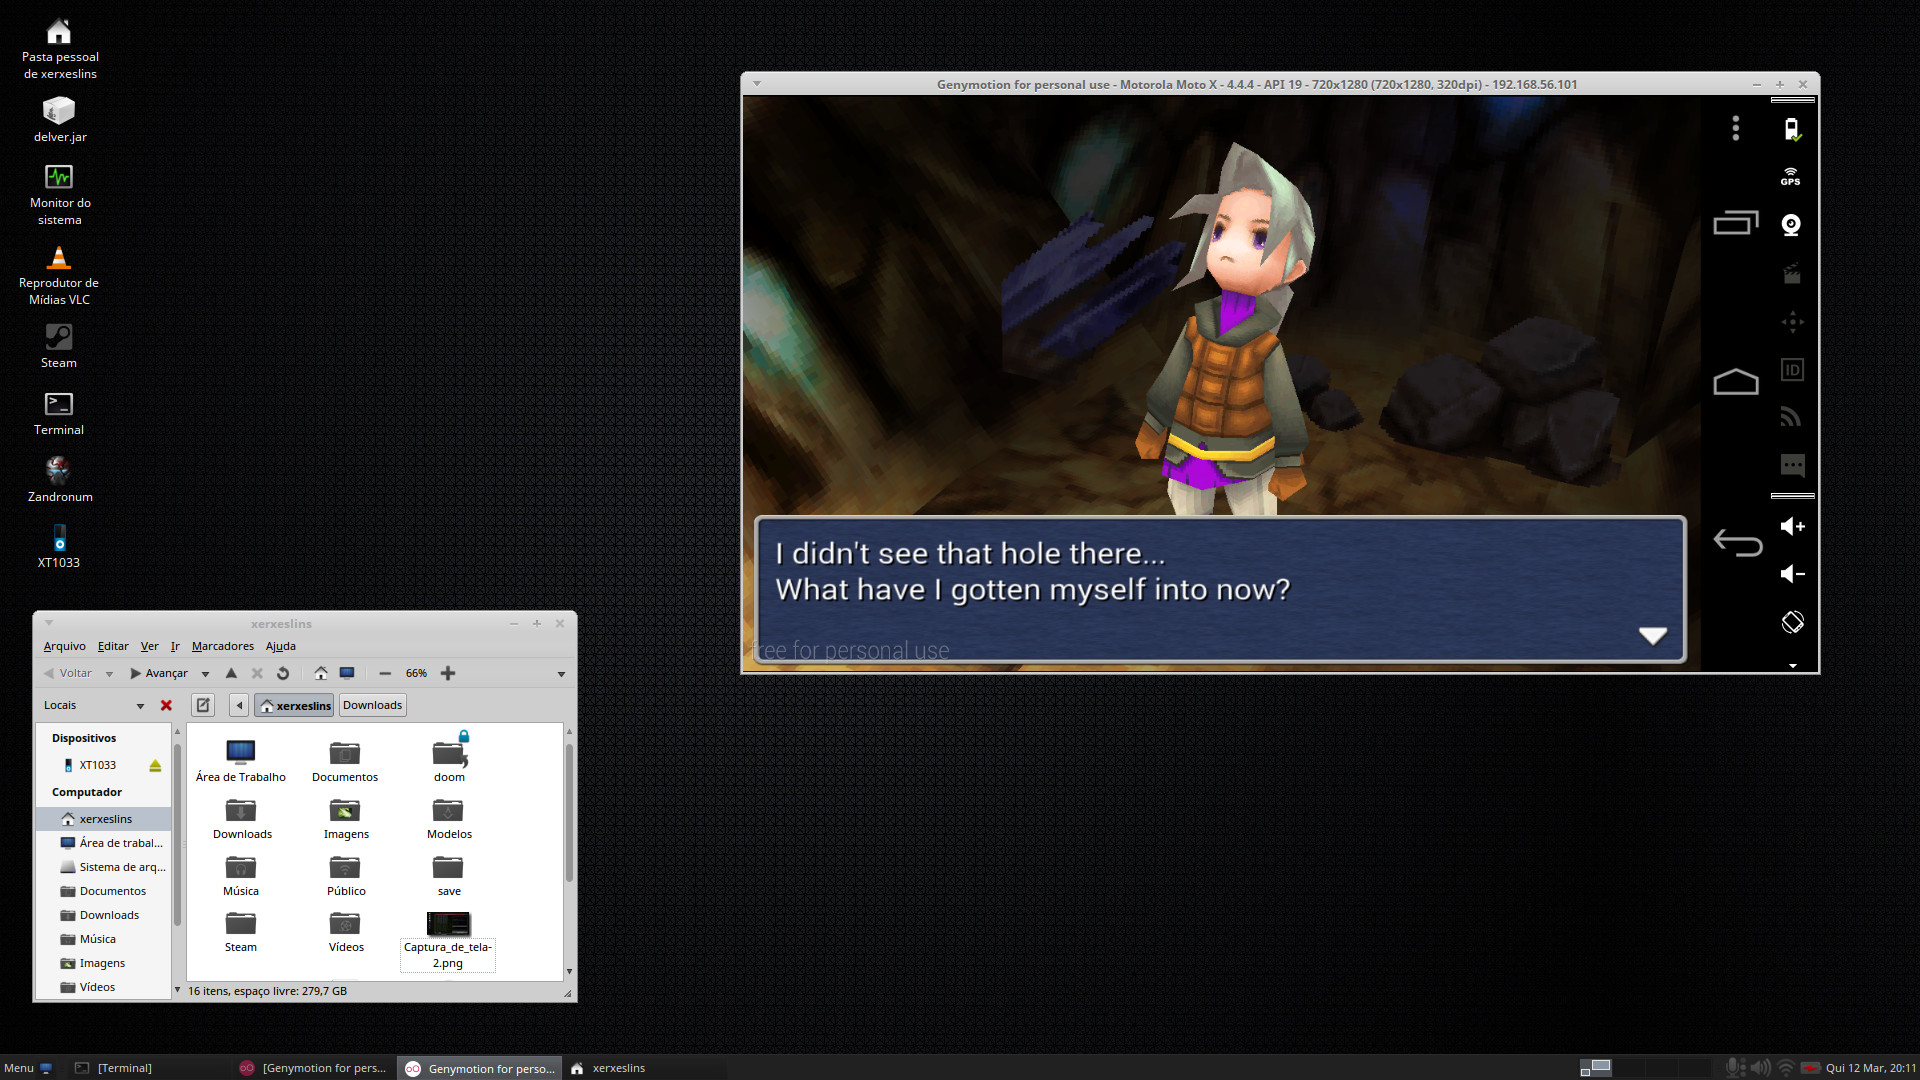The height and width of the screenshot is (1080, 1920).
Task: Open the volume control in system tray
Action: pyautogui.click(x=1761, y=1068)
